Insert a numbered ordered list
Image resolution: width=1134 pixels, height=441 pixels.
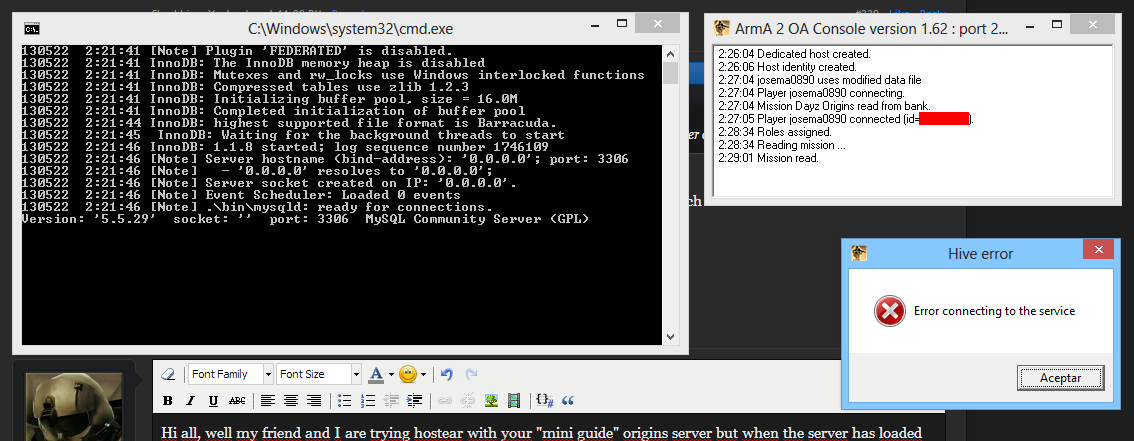click(x=368, y=401)
